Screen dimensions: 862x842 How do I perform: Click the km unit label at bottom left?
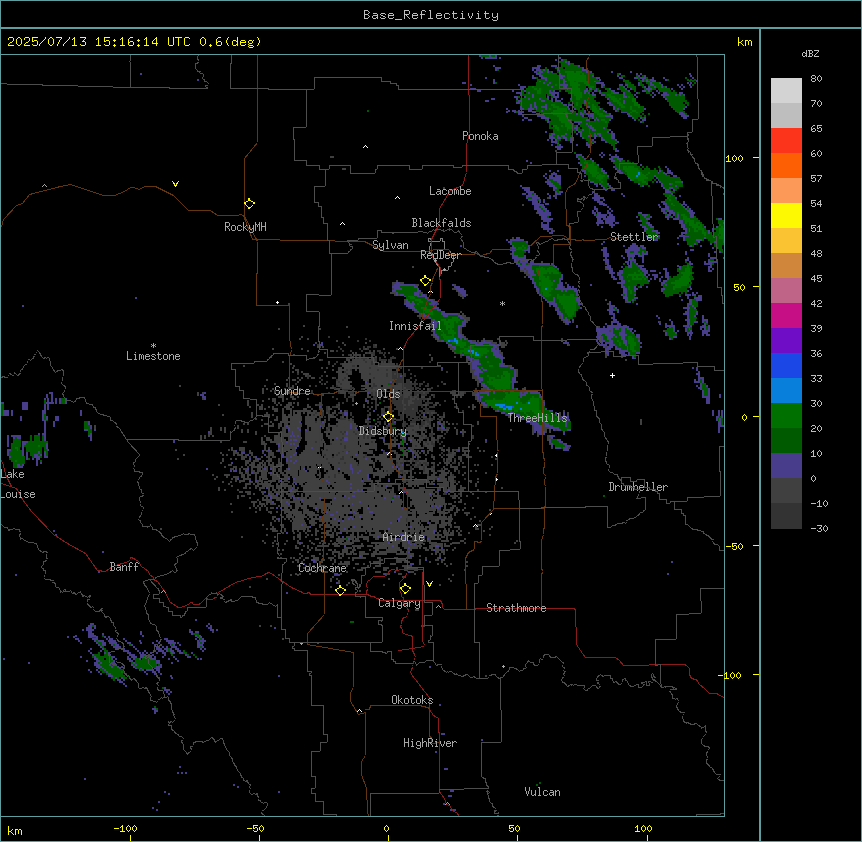tap(15, 830)
